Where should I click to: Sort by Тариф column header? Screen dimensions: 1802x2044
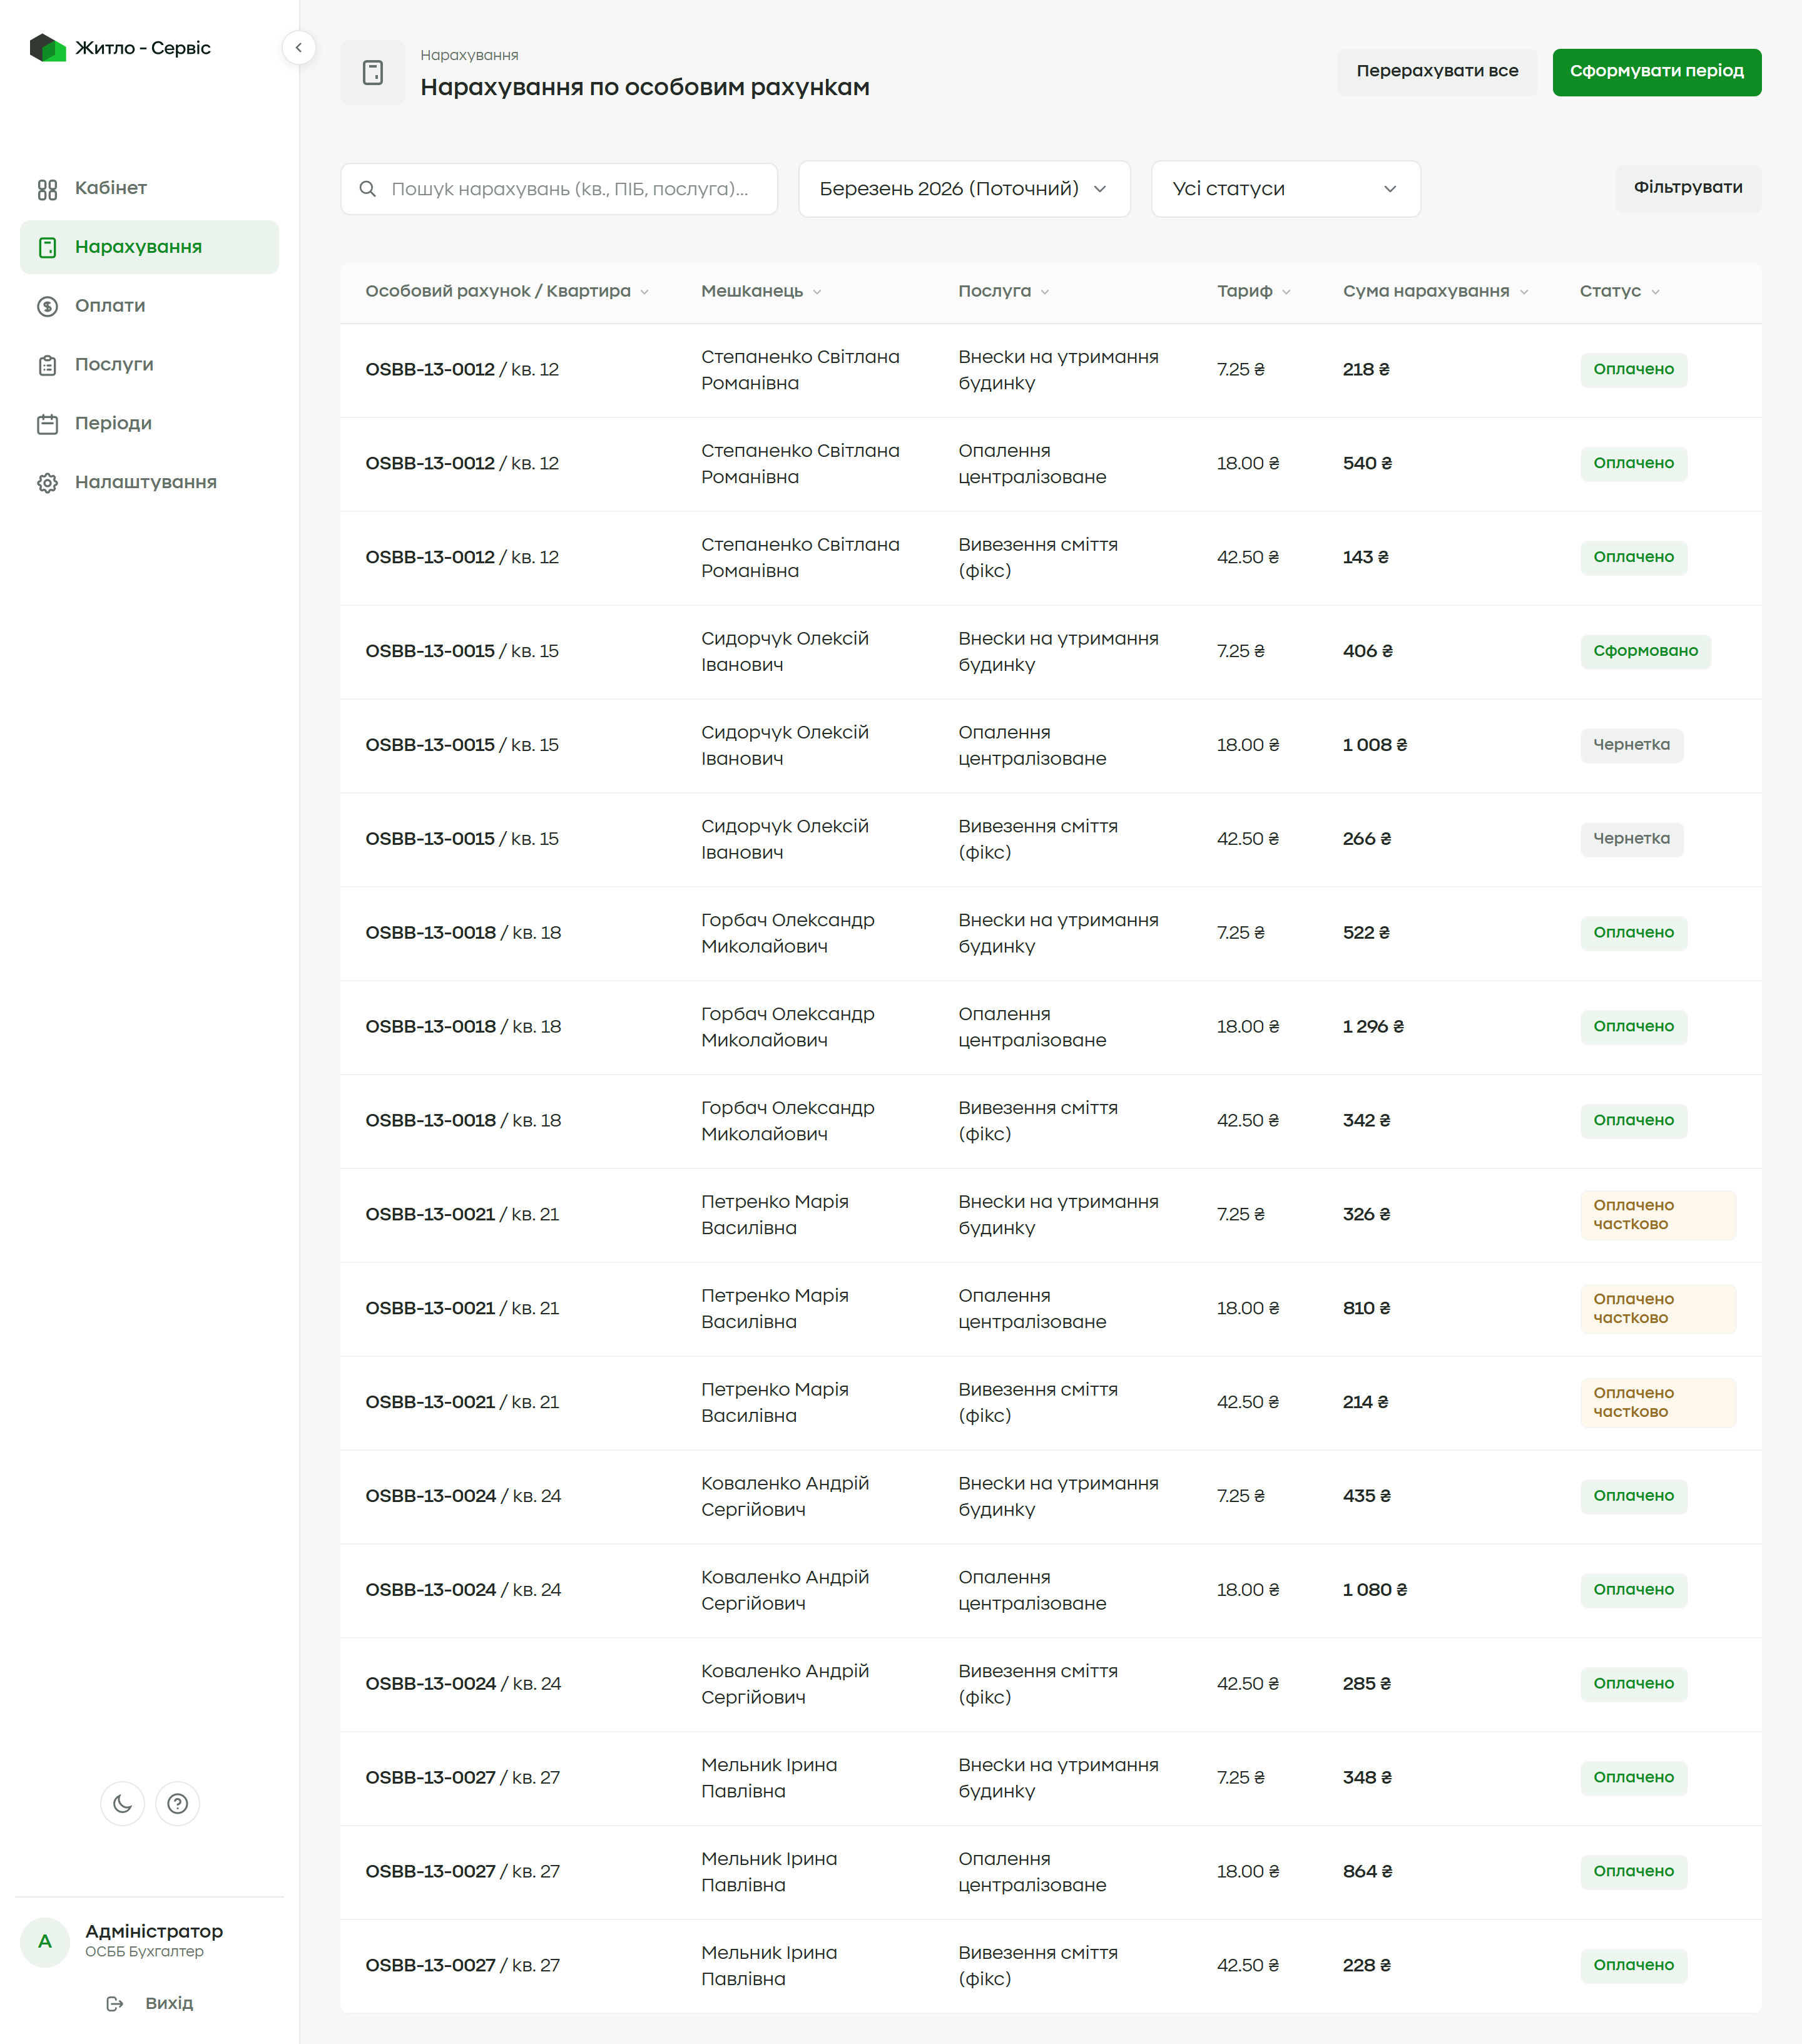click(1253, 291)
